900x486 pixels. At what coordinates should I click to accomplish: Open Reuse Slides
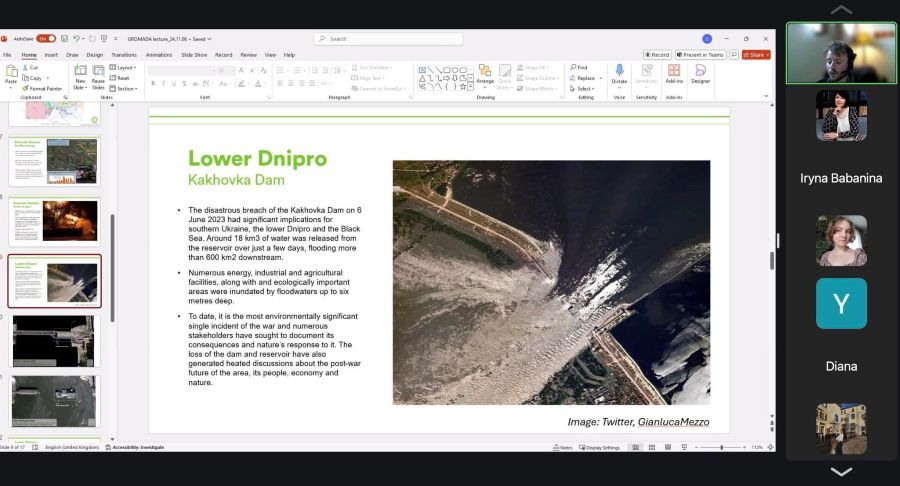[x=98, y=77]
